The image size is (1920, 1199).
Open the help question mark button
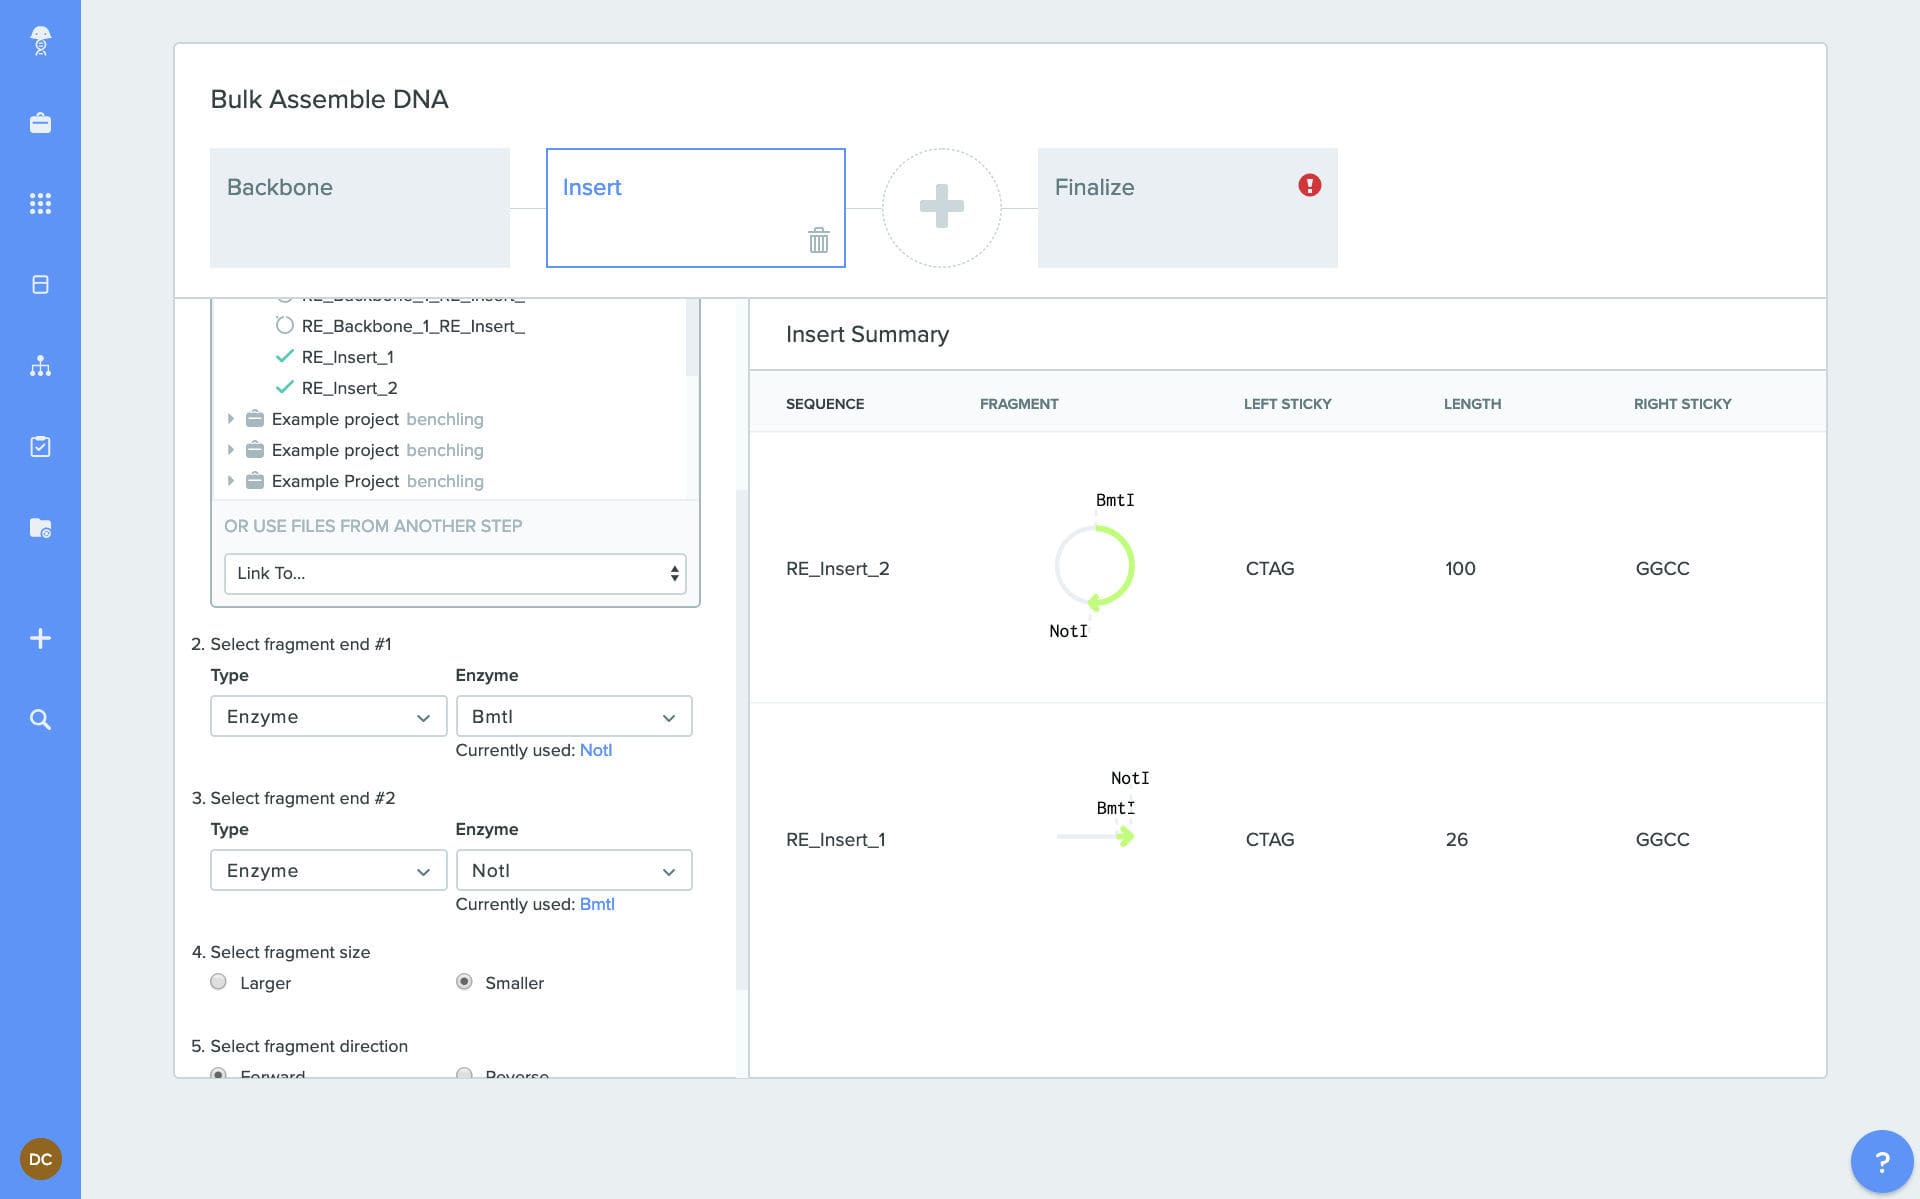(1881, 1161)
